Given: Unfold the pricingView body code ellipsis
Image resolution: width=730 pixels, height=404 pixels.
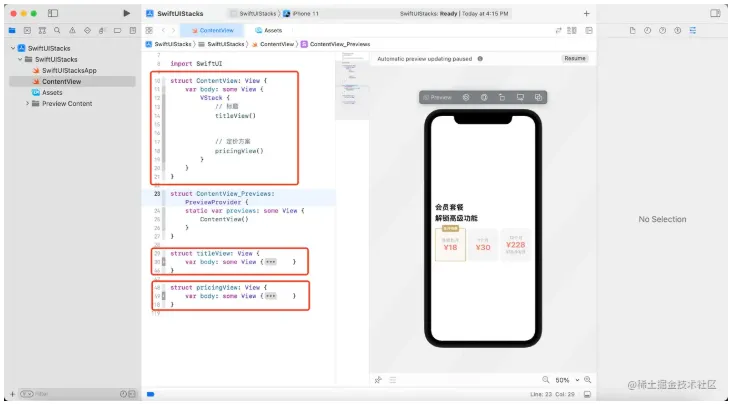Looking at the screenshot, I should 270,296.
